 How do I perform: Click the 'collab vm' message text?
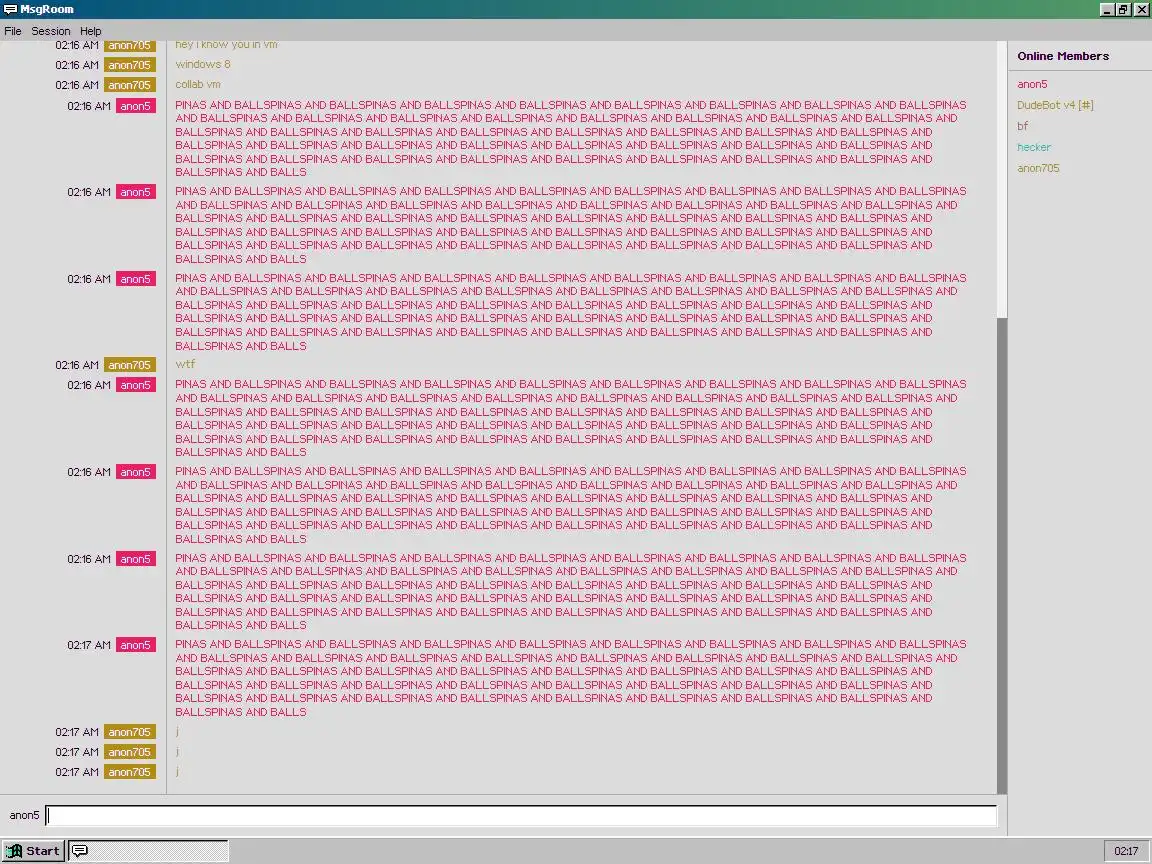198,84
